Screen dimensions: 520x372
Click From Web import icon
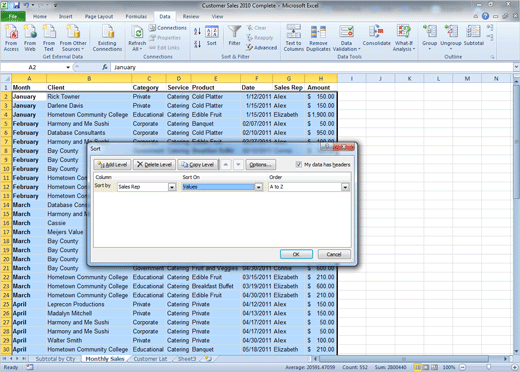click(30, 38)
